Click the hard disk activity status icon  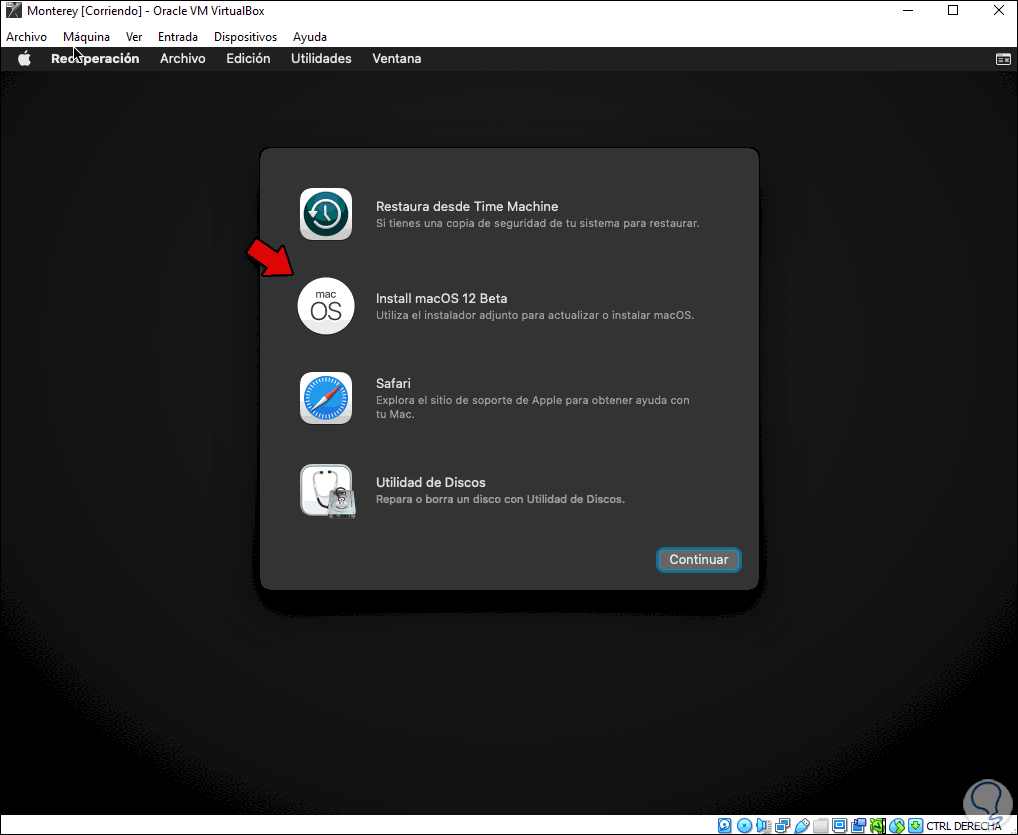click(725, 825)
